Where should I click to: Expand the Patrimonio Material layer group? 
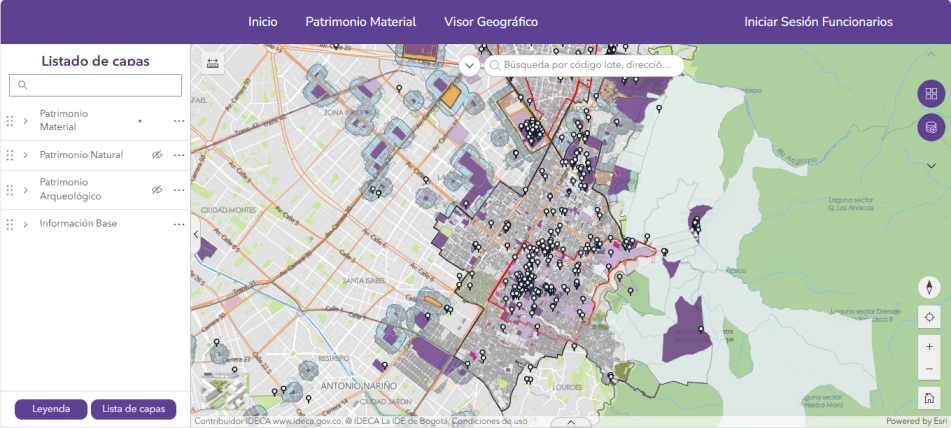25,121
